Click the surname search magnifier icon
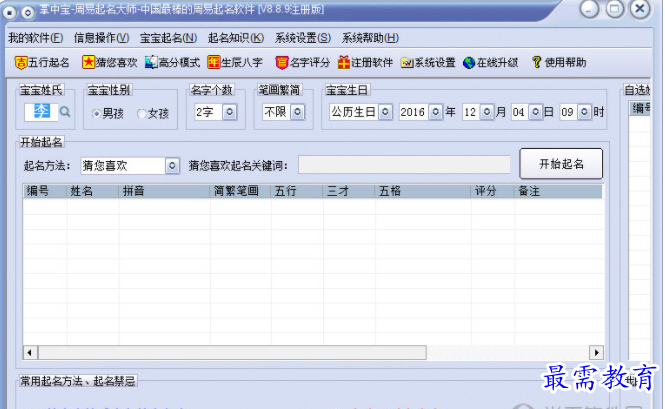 65,112
